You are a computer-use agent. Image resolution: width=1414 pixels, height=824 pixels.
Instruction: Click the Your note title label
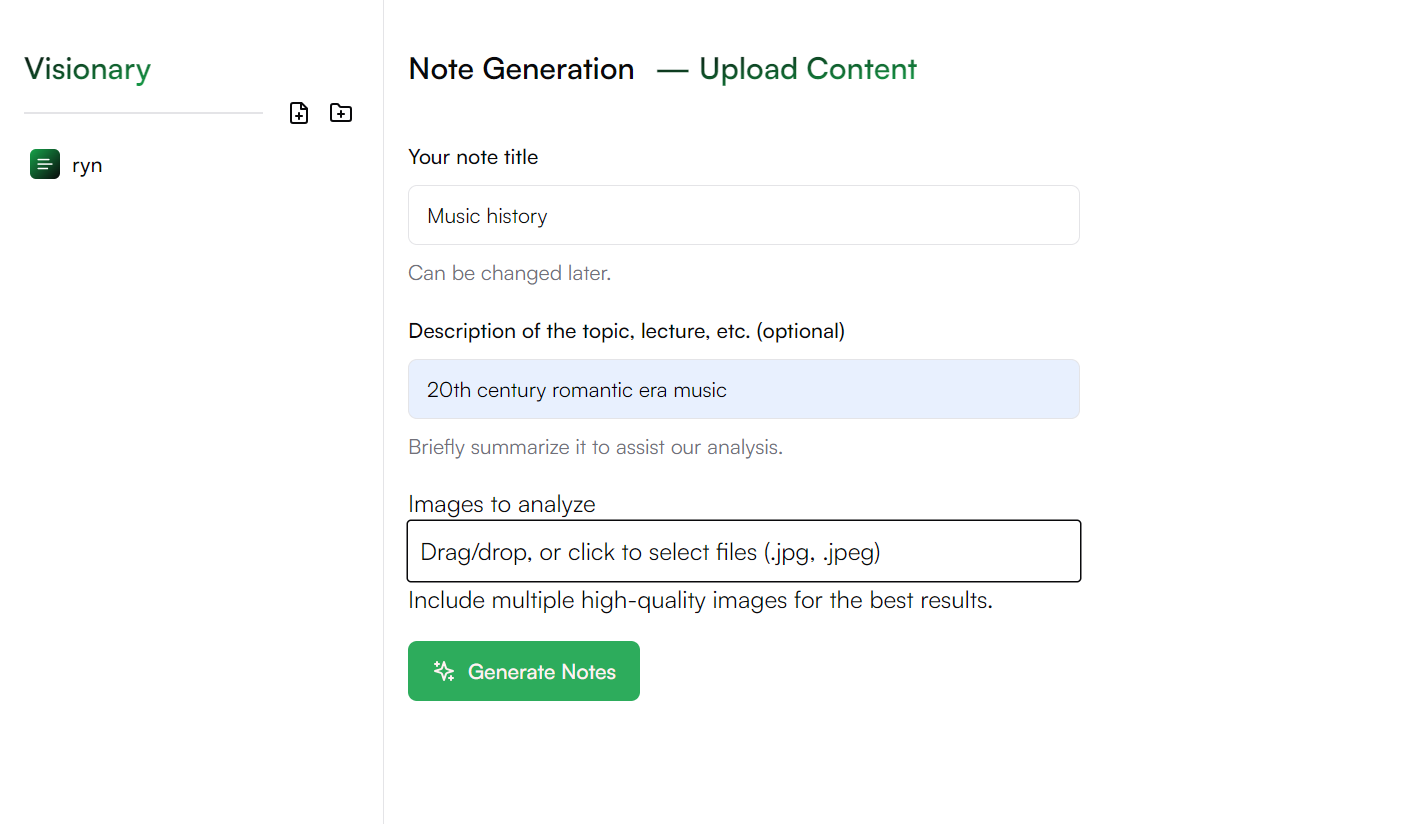pos(473,157)
